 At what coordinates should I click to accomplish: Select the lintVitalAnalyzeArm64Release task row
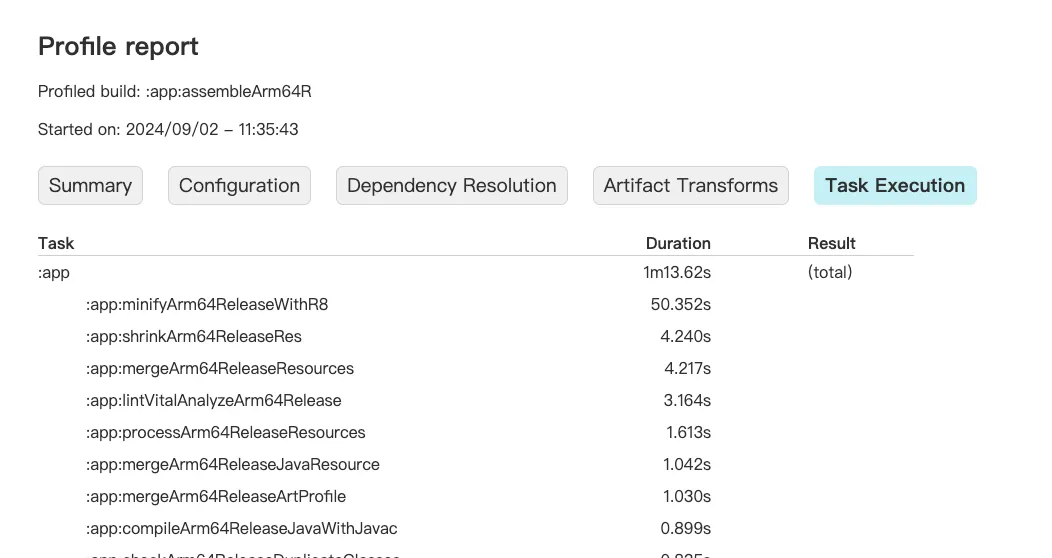pyautogui.click(x=214, y=400)
